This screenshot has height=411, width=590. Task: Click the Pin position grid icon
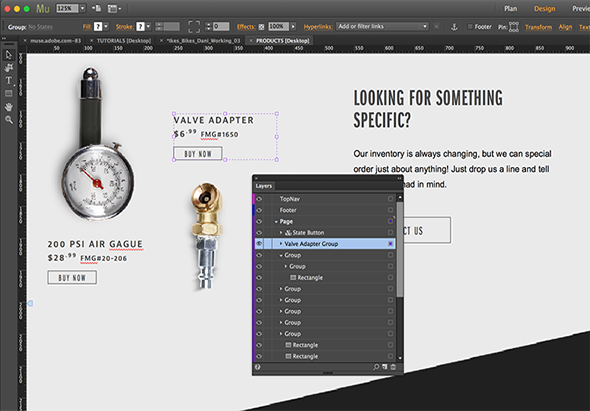pyautogui.click(x=514, y=27)
